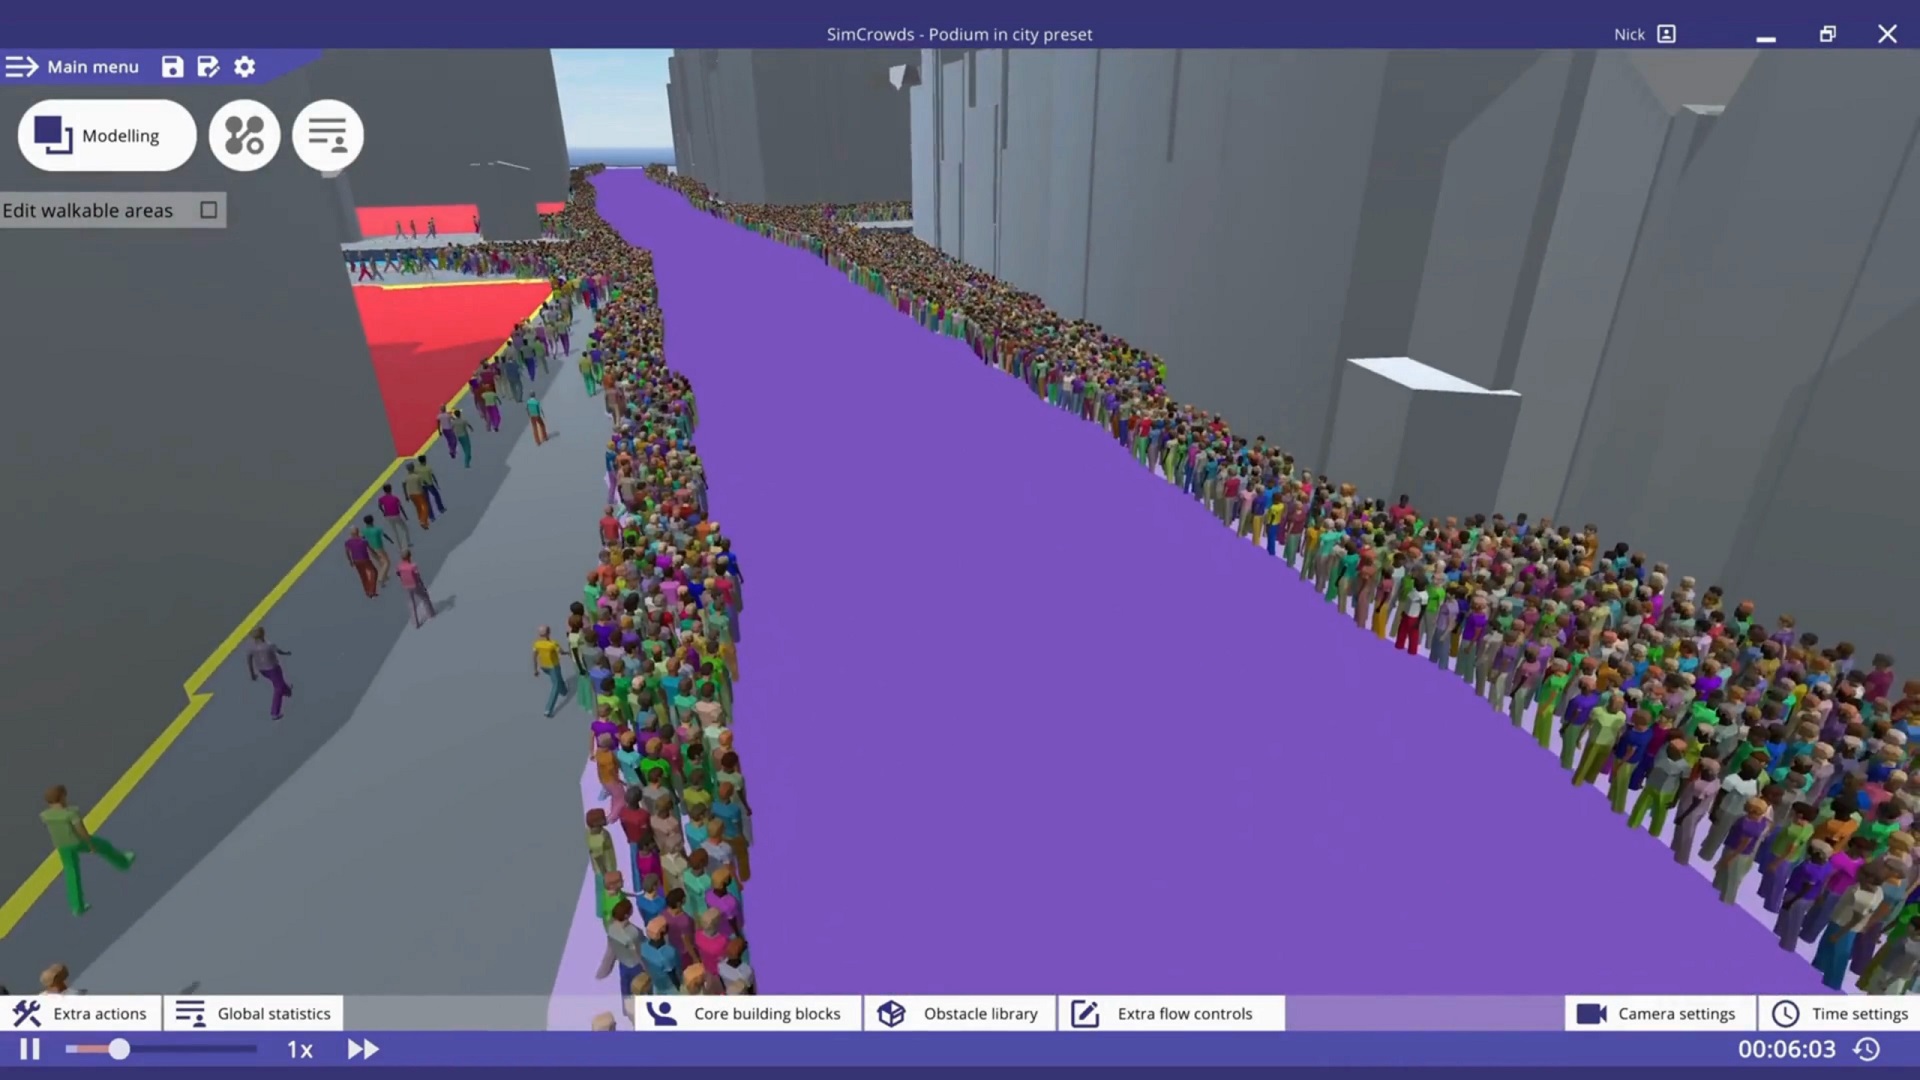Select 1x playback speed dropdown
The height and width of the screenshot is (1080, 1920).
click(298, 1048)
